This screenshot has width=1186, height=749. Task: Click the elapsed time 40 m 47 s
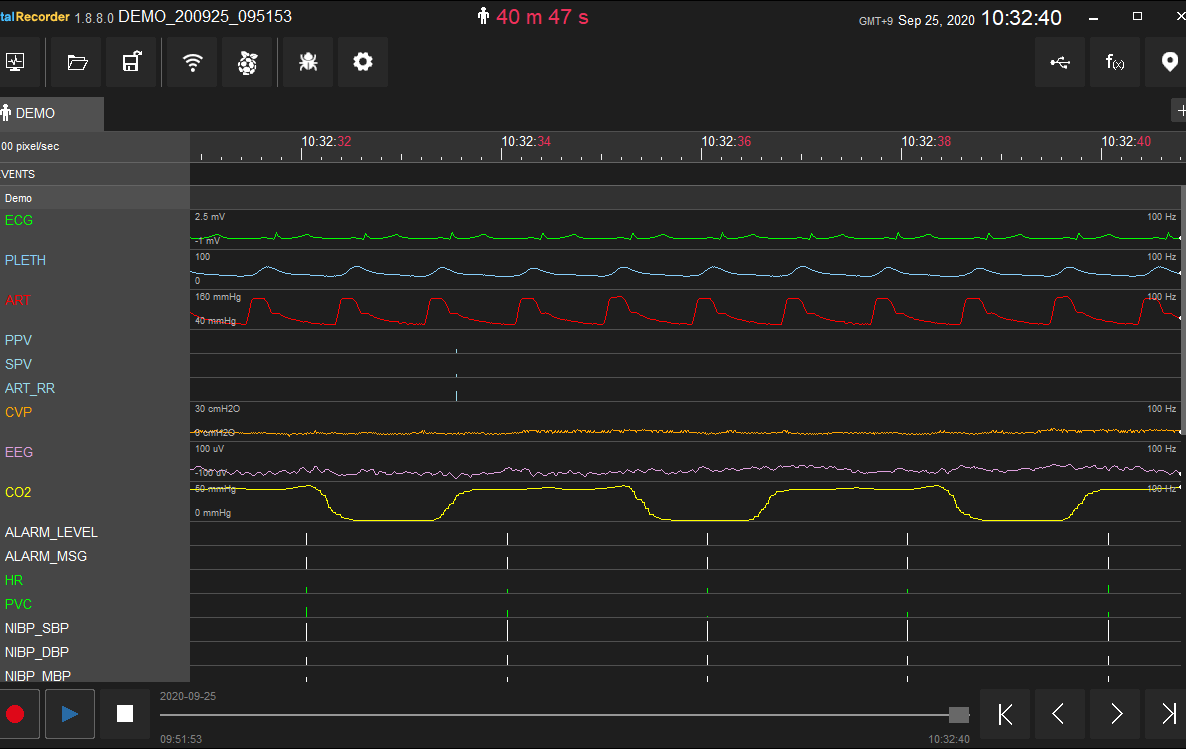click(x=542, y=17)
